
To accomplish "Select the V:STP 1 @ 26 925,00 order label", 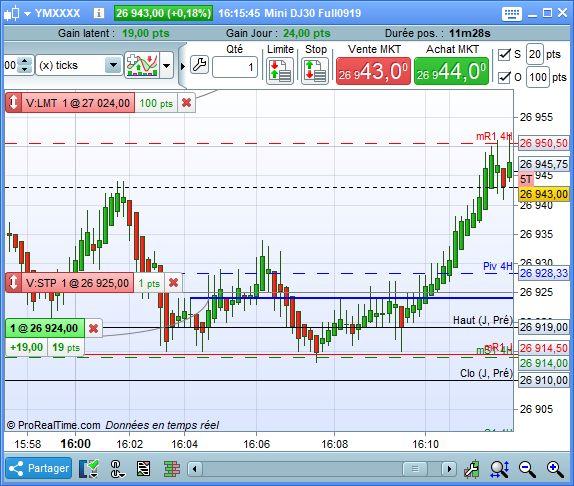I will [77, 283].
